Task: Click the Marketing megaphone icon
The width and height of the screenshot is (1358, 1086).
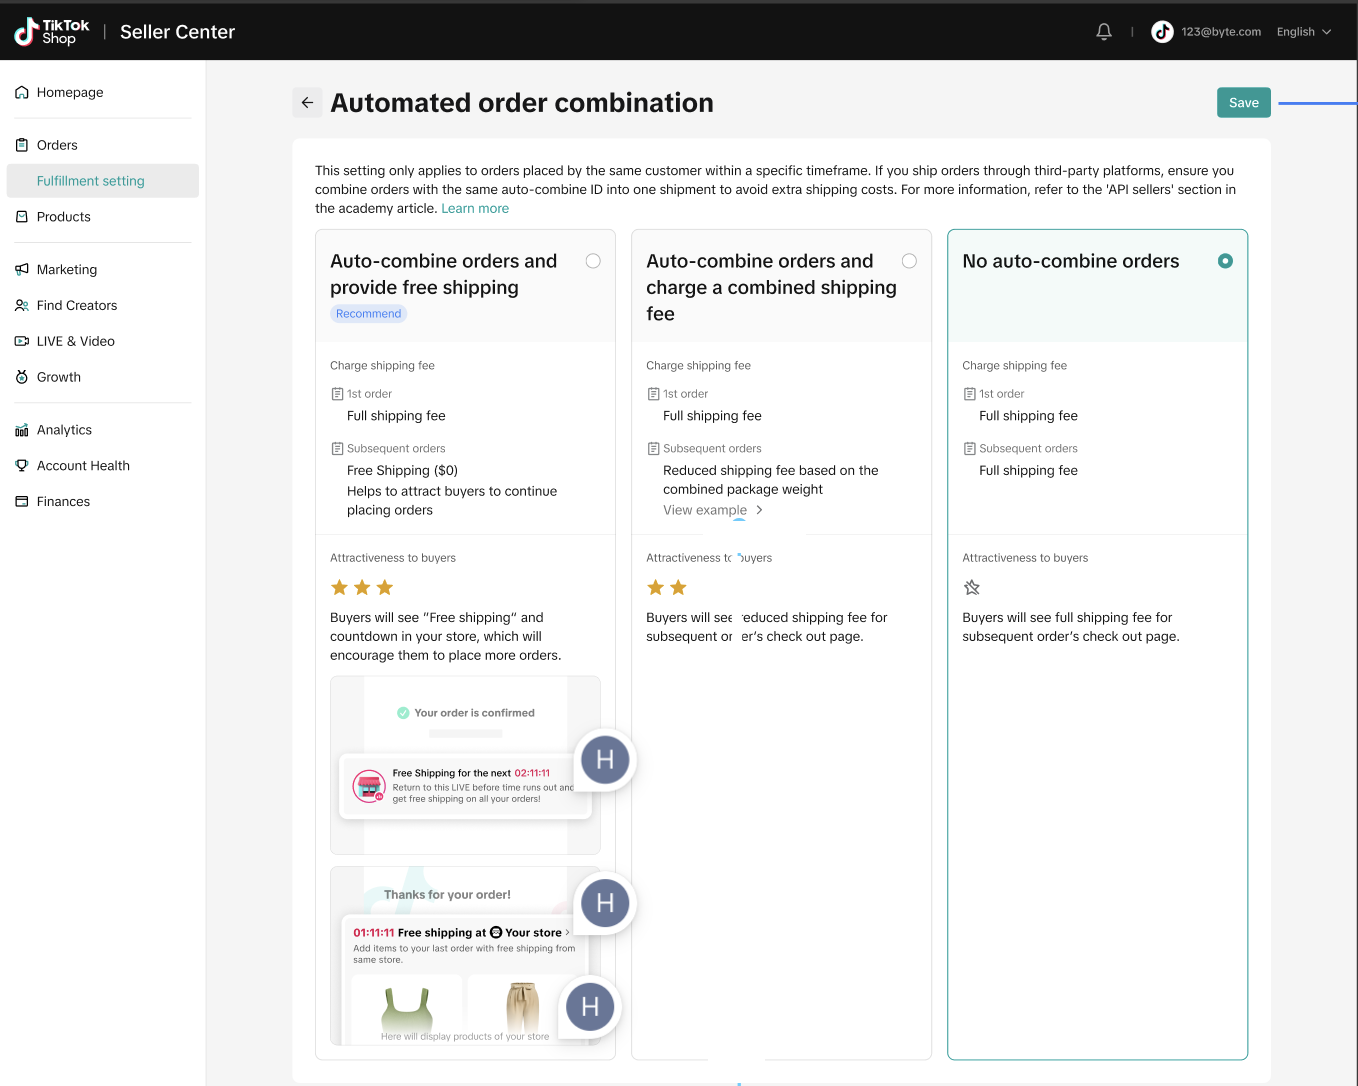Action: (22, 270)
